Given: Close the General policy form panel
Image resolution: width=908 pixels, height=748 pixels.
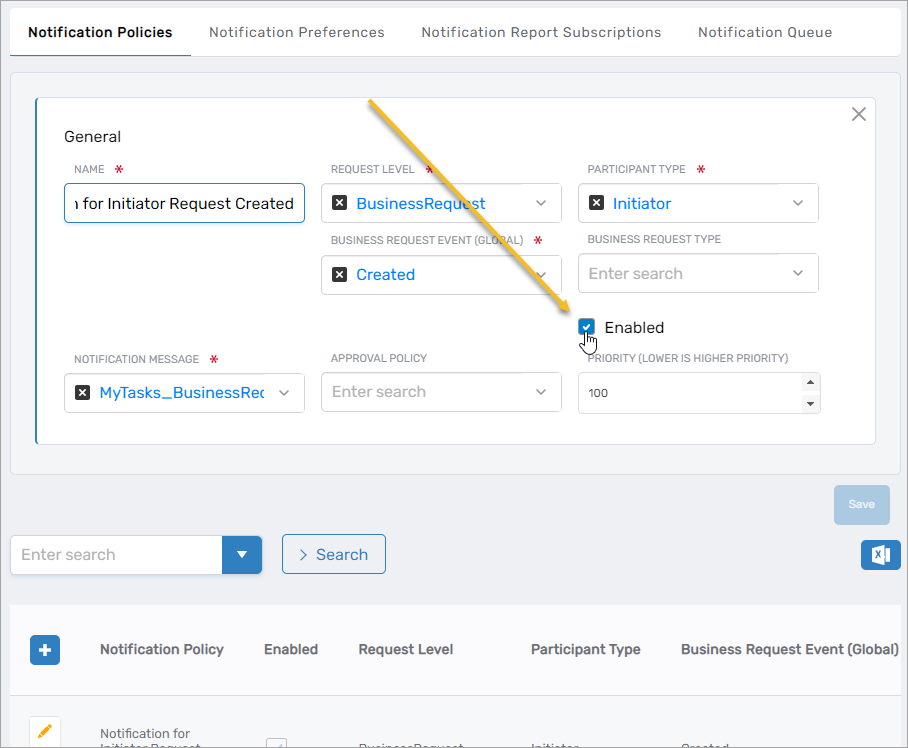Looking at the screenshot, I should [858, 114].
